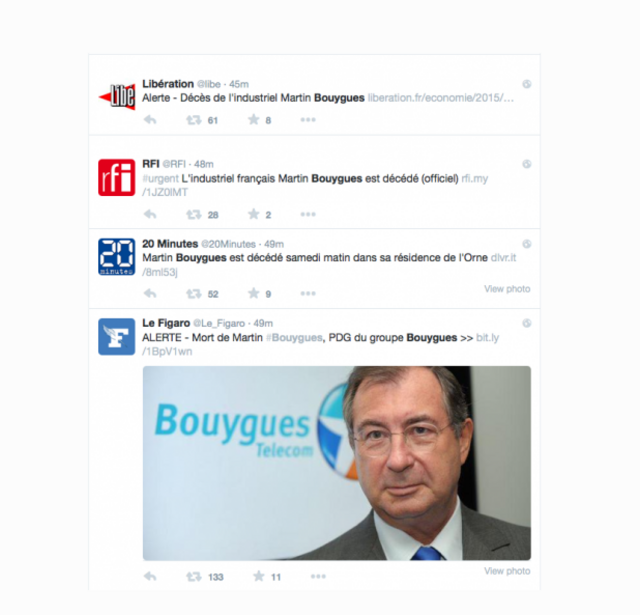Open the @20Minutes handle
Screen dimensions: 640x615
point(228,244)
